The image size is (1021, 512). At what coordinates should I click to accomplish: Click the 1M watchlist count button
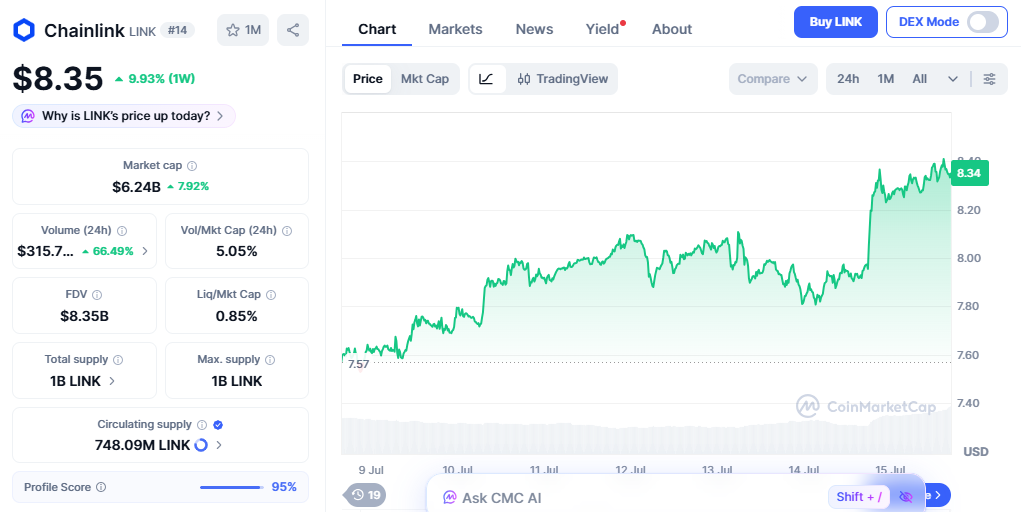click(x=243, y=30)
